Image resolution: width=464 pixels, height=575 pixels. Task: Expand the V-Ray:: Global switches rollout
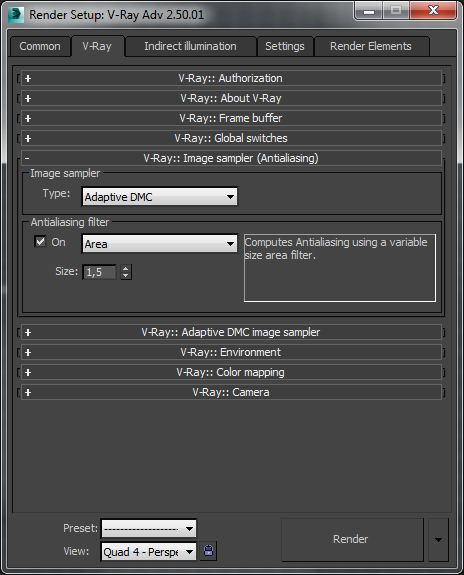pos(231,138)
